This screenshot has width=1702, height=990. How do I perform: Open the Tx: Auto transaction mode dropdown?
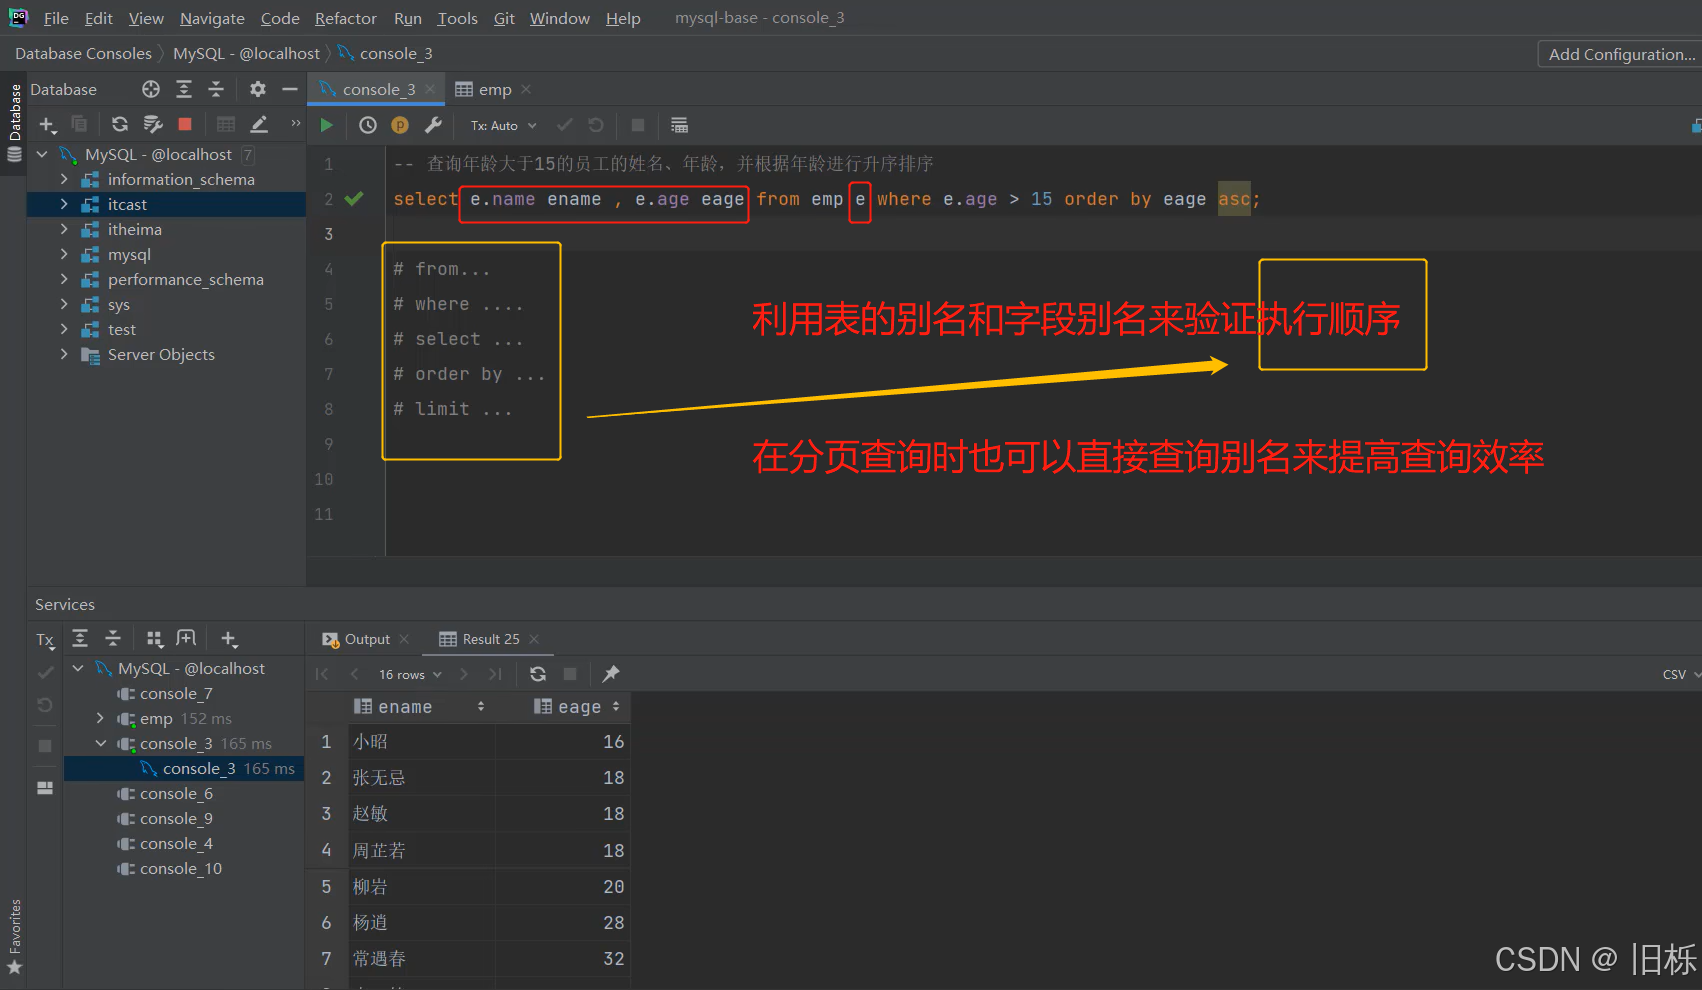(x=504, y=125)
